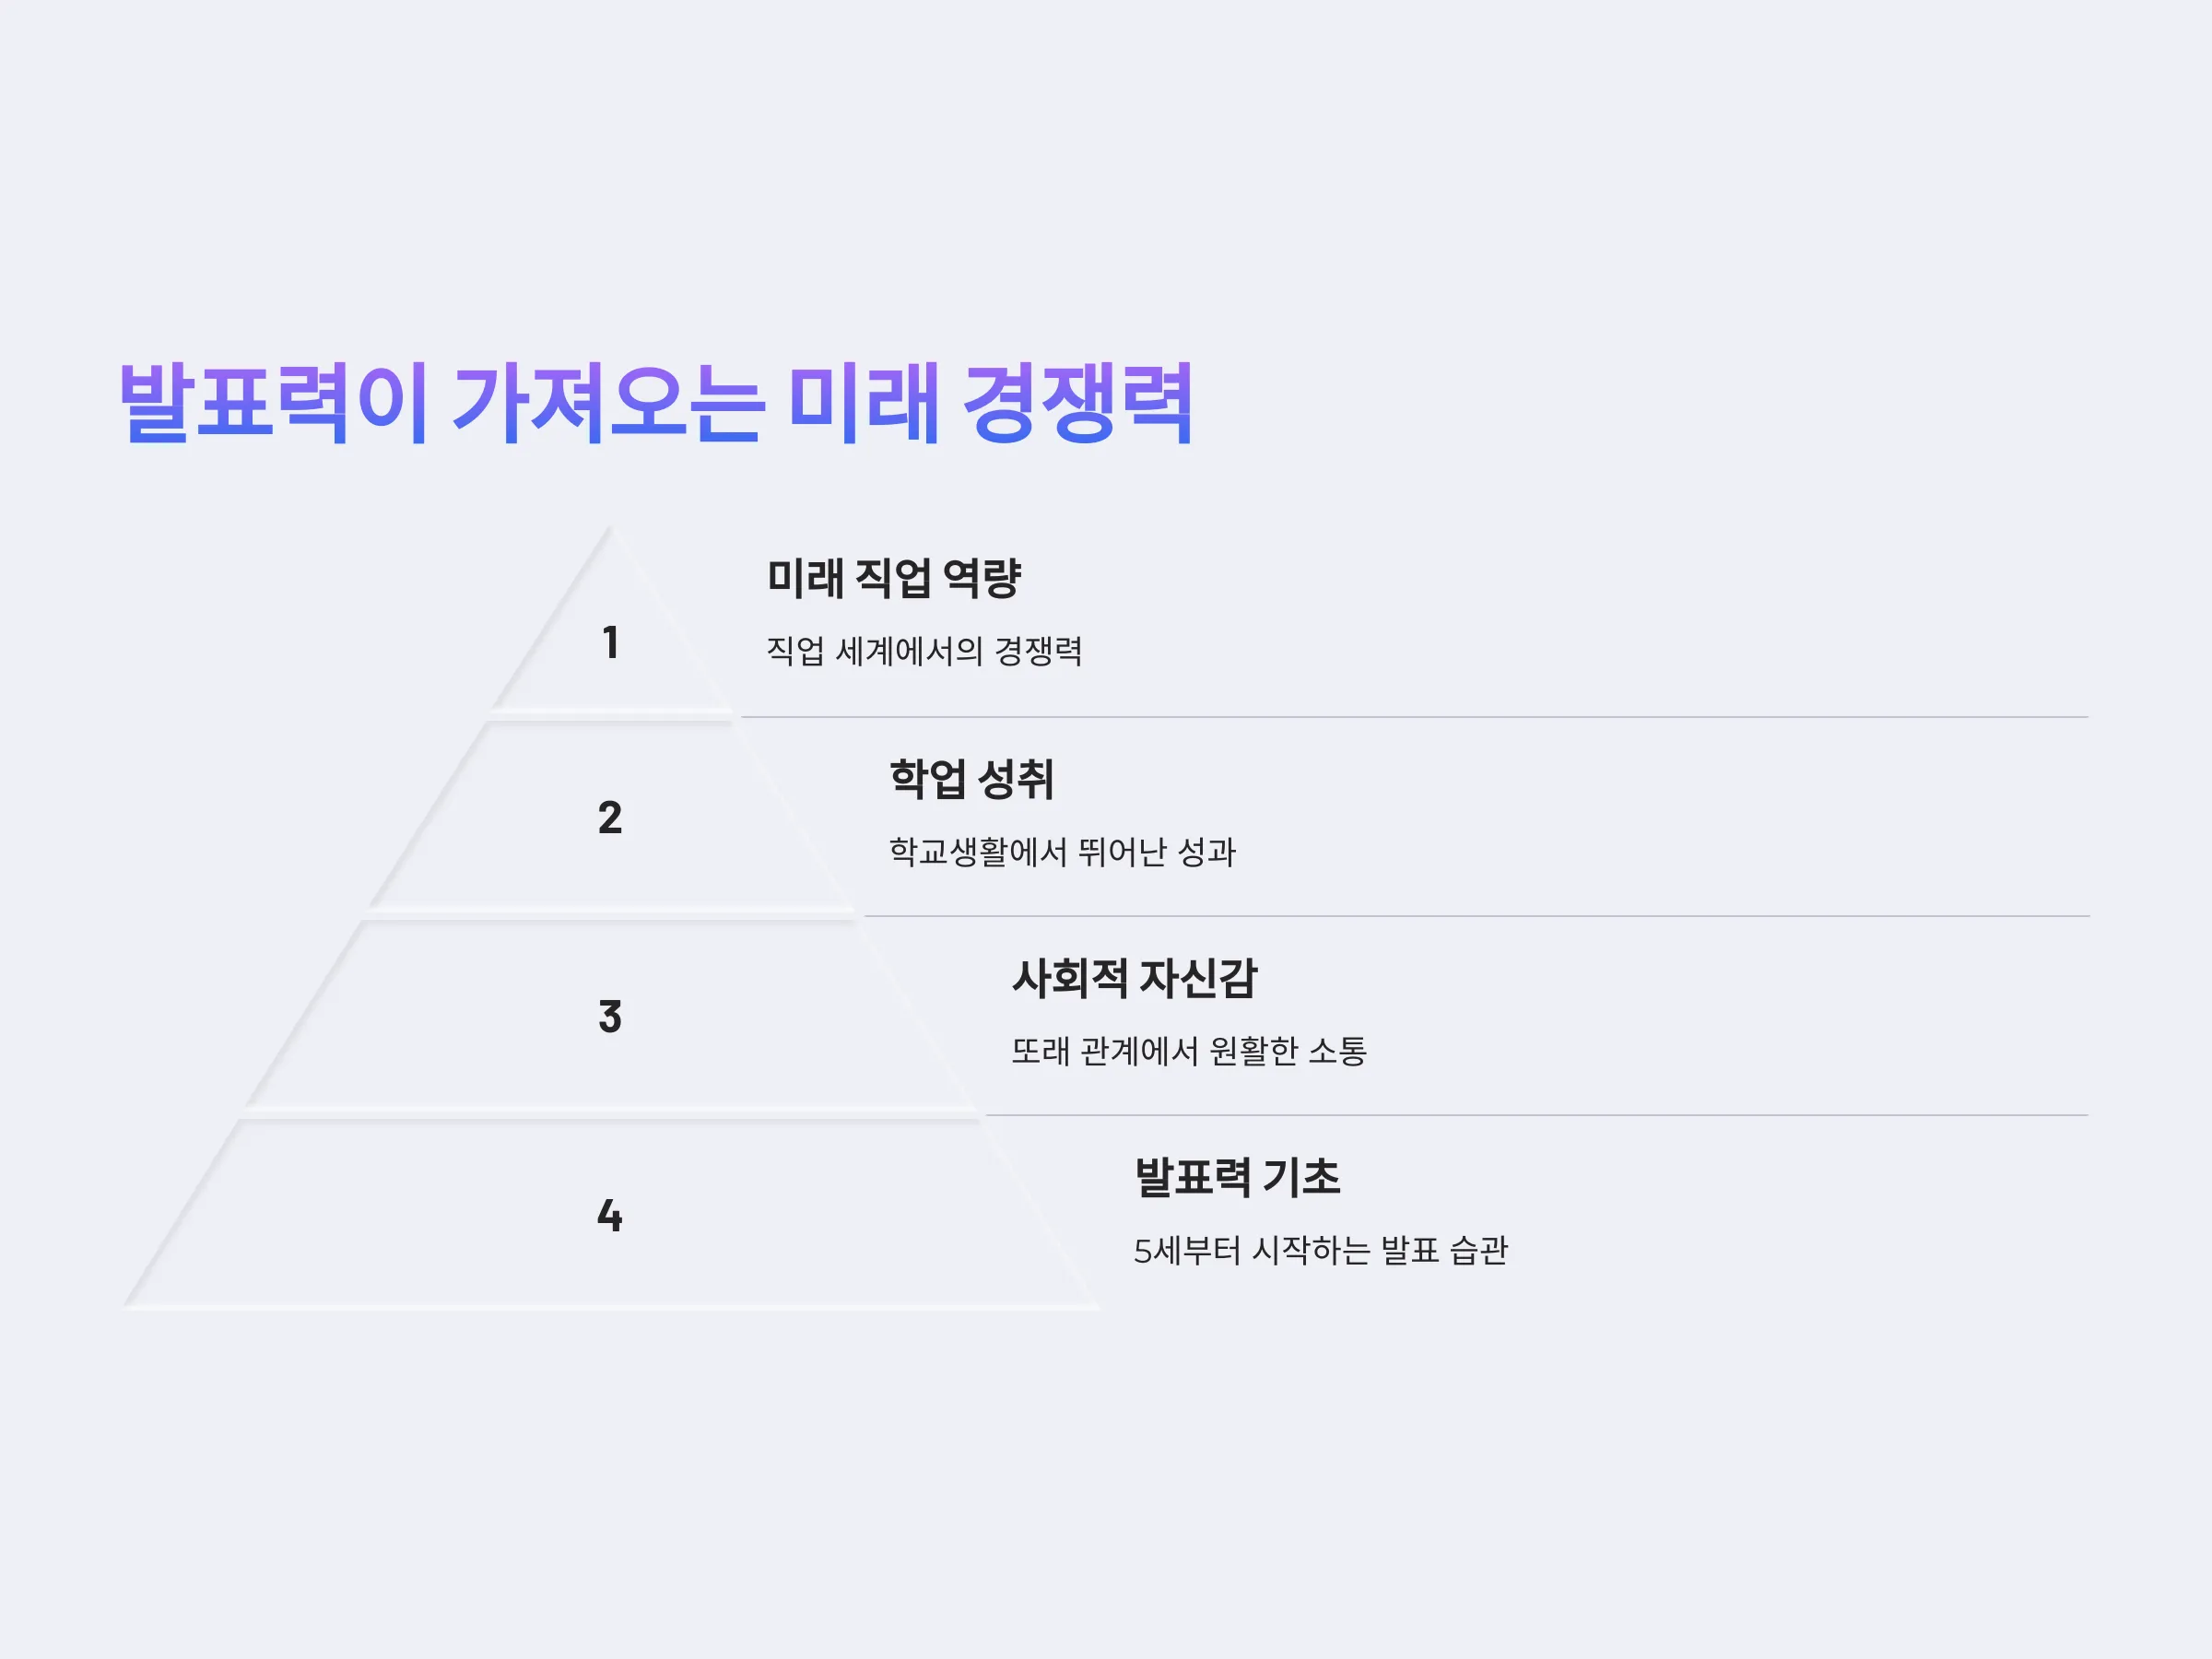Select pyramid tier number 1
Viewport: 2212px width, 1659px height.
[610, 642]
